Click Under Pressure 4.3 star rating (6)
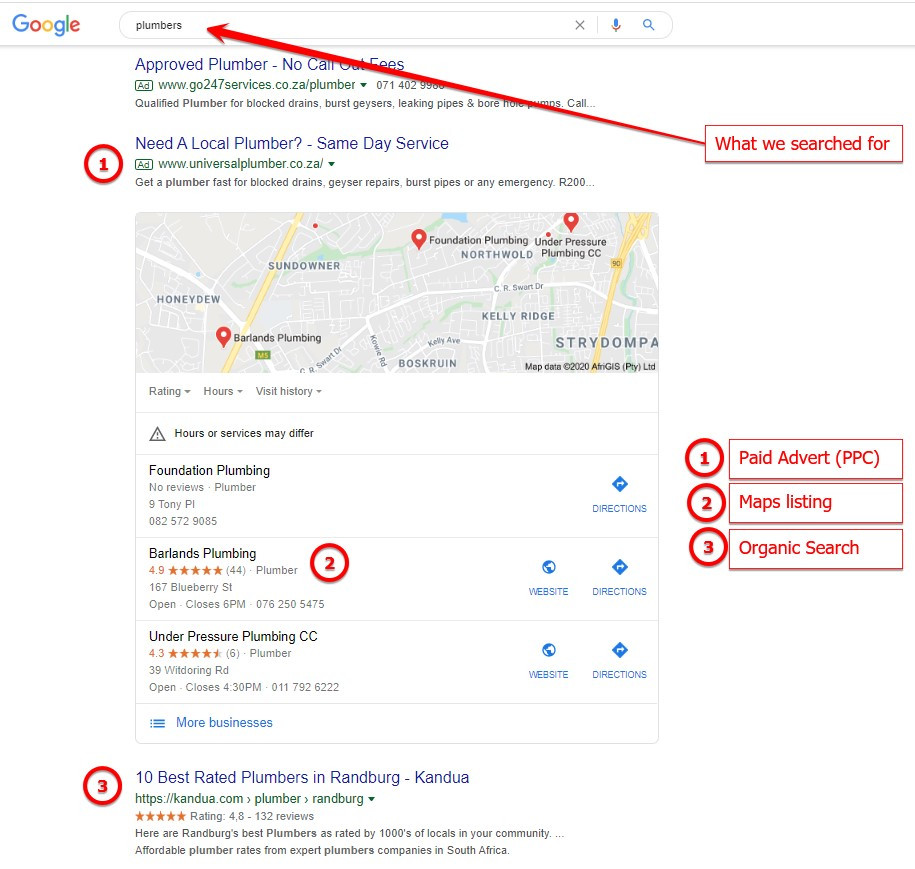The height and width of the screenshot is (869, 915). click(x=194, y=653)
